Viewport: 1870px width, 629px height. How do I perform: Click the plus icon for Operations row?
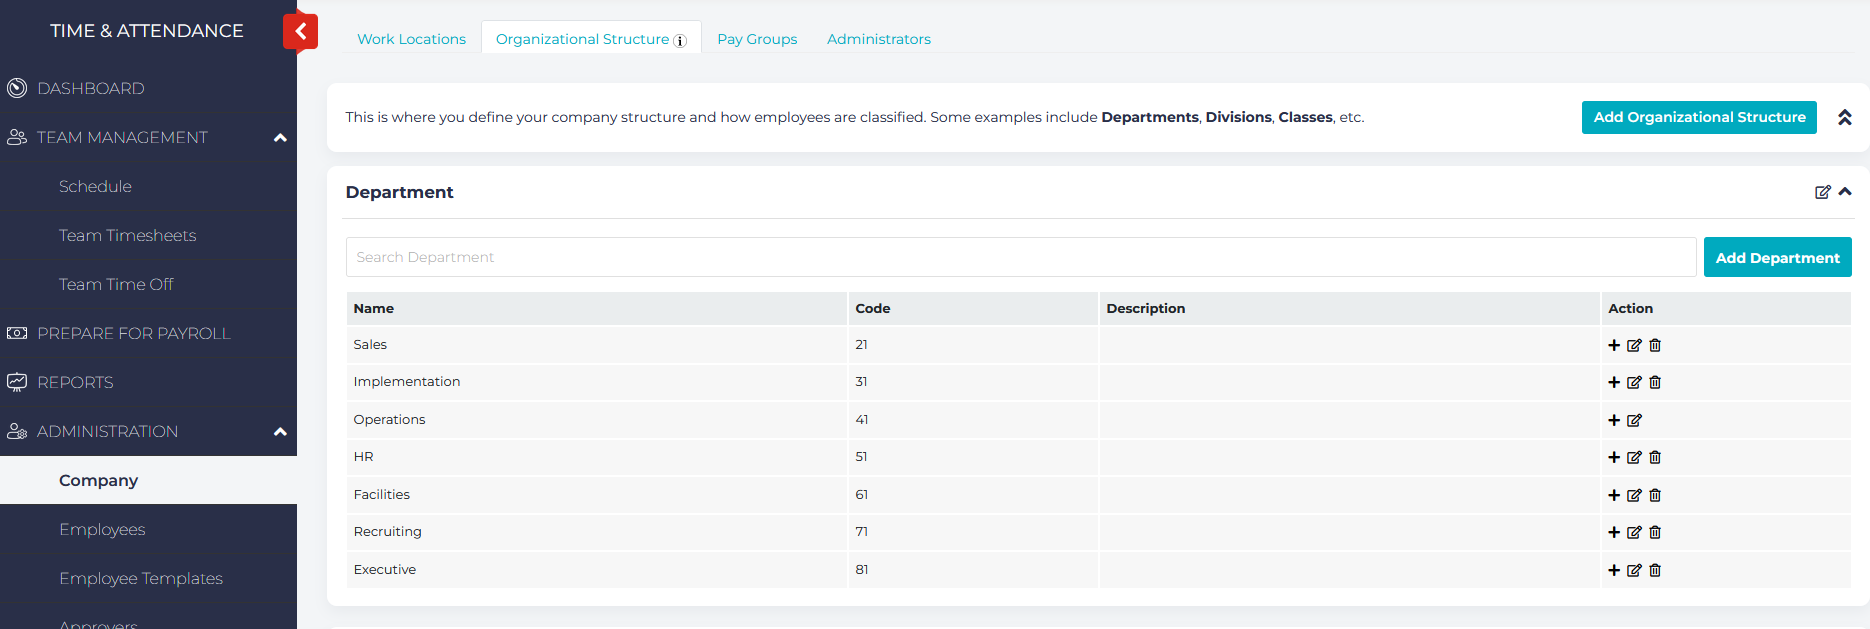(x=1614, y=420)
